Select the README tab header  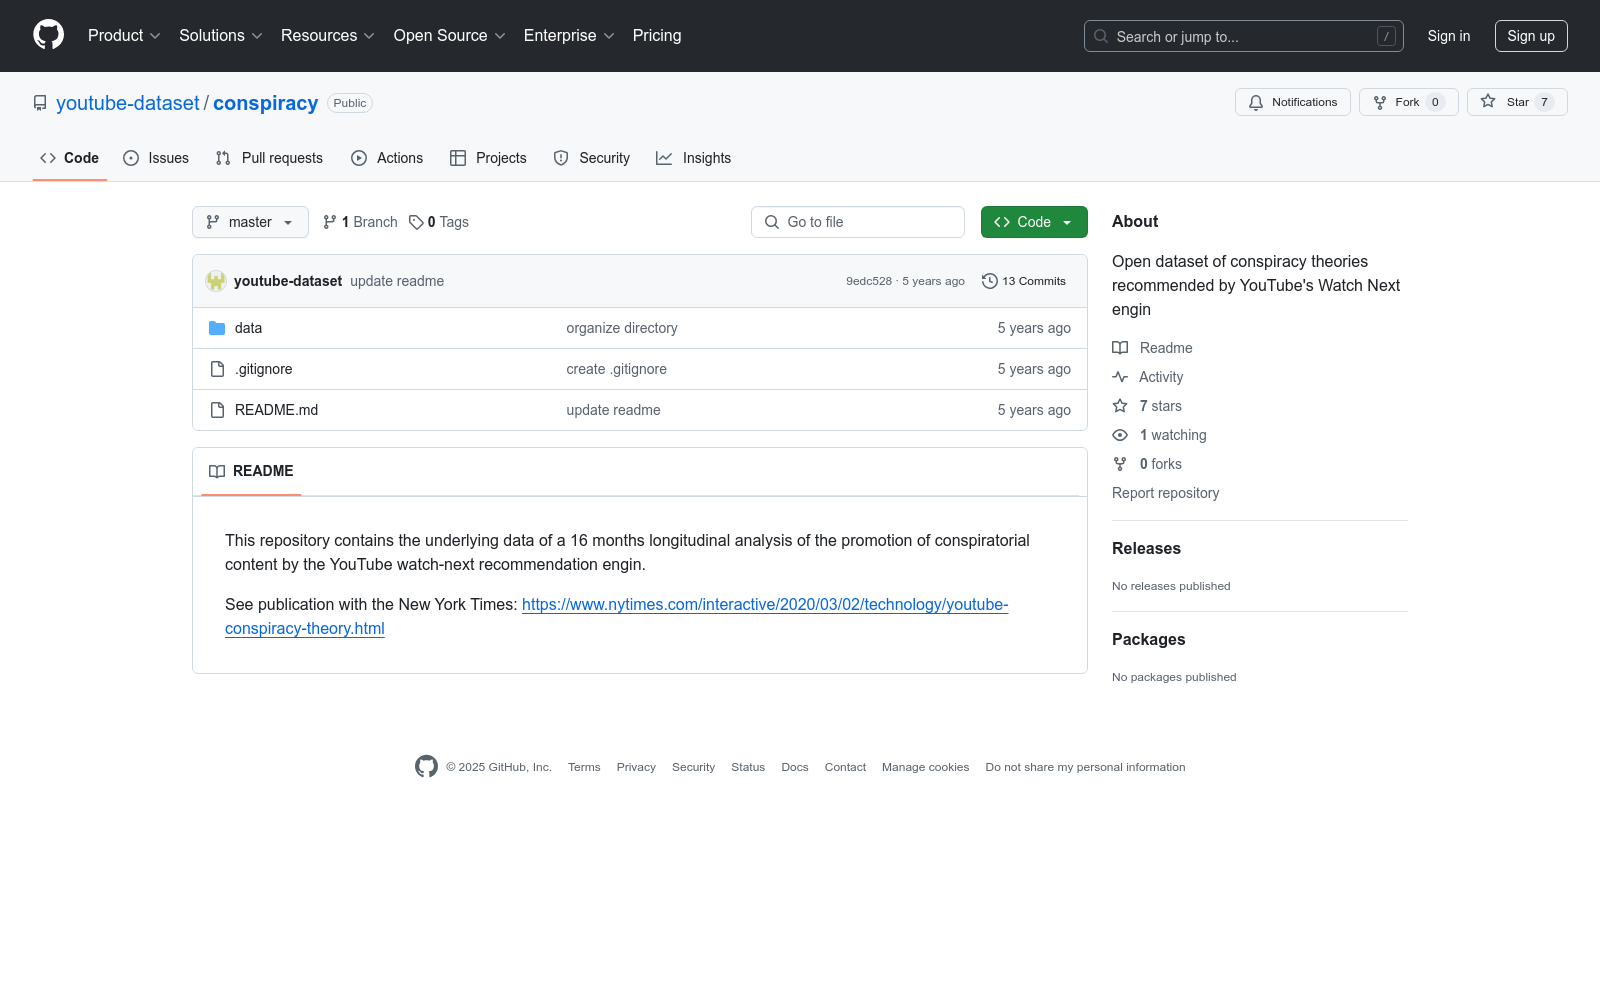pos(251,471)
